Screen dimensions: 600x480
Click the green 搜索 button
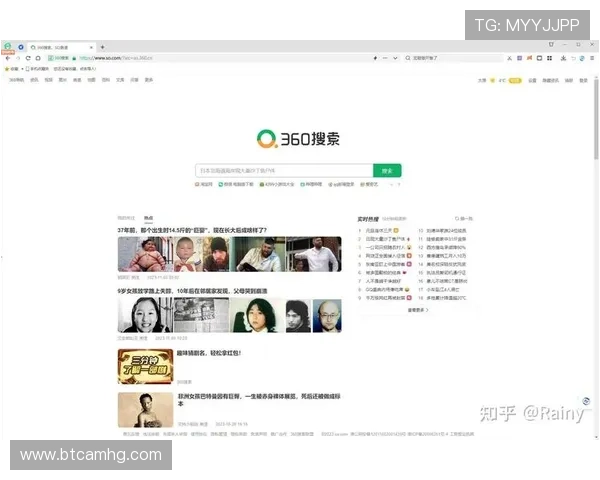387,171
